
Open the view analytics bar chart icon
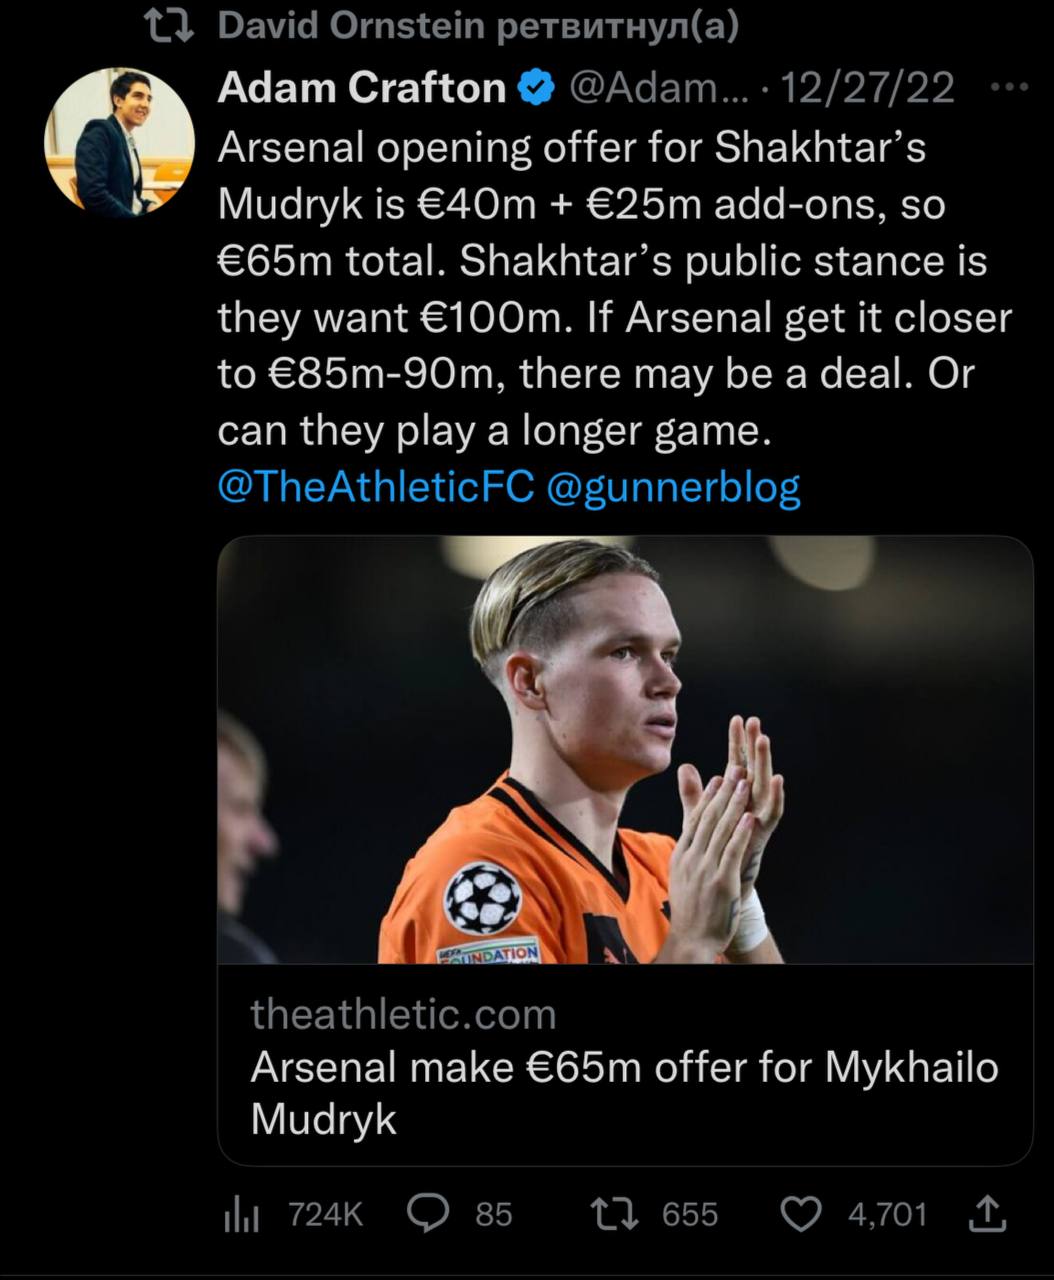[x=241, y=1215]
